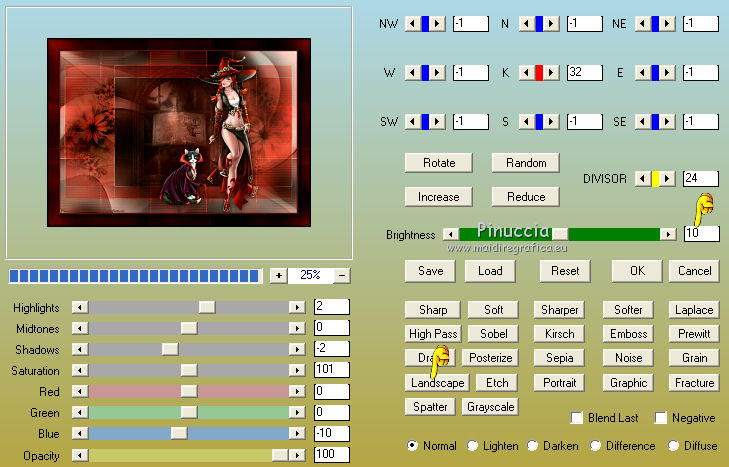This screenshot has width=729, height=467.
Task: Click the NW right arrow stepper
Action: coord(437,23)
